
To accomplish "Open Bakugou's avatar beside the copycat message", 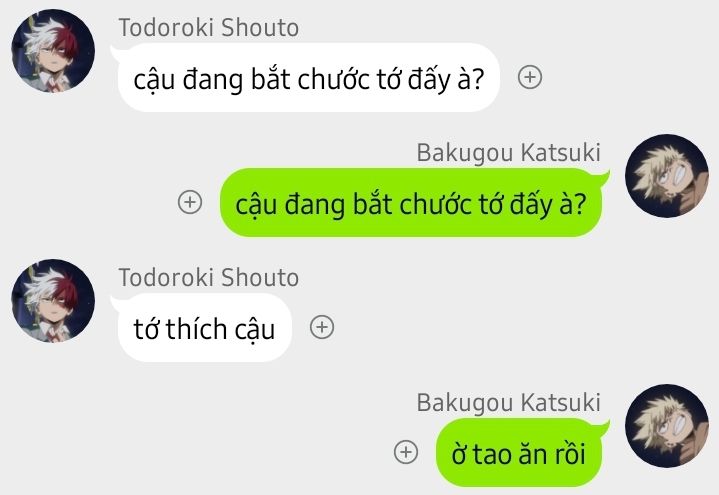I will (x=667, y=176).
